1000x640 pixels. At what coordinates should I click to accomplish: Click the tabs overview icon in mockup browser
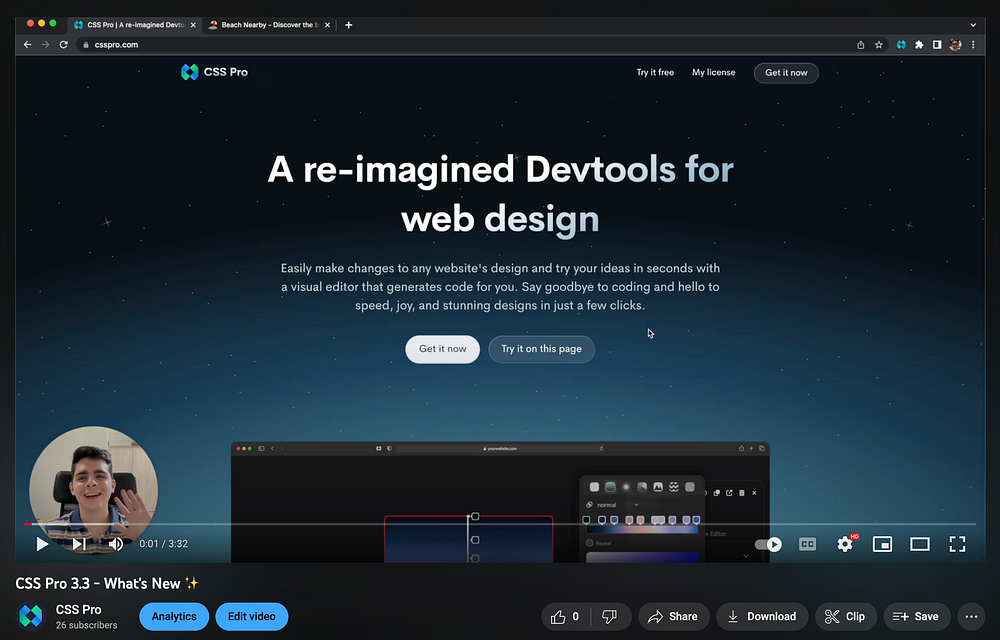761,449
